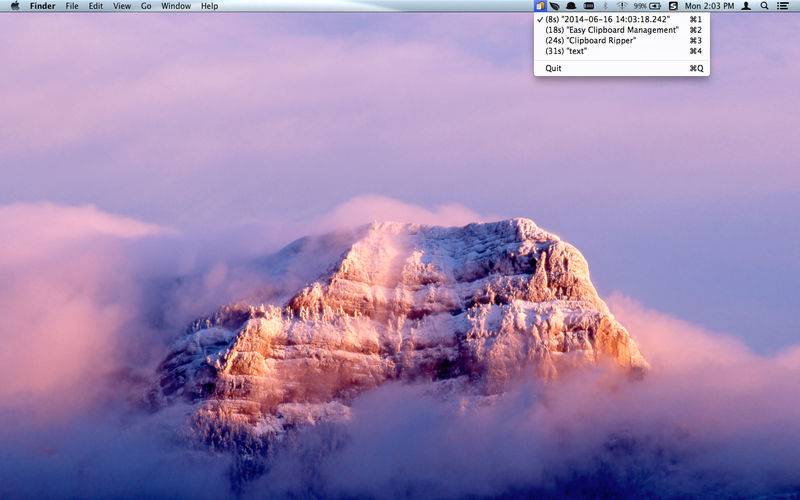800x500 pixels.
Task: Click the 99% battery indicator
Action: (x=647, y=6)
